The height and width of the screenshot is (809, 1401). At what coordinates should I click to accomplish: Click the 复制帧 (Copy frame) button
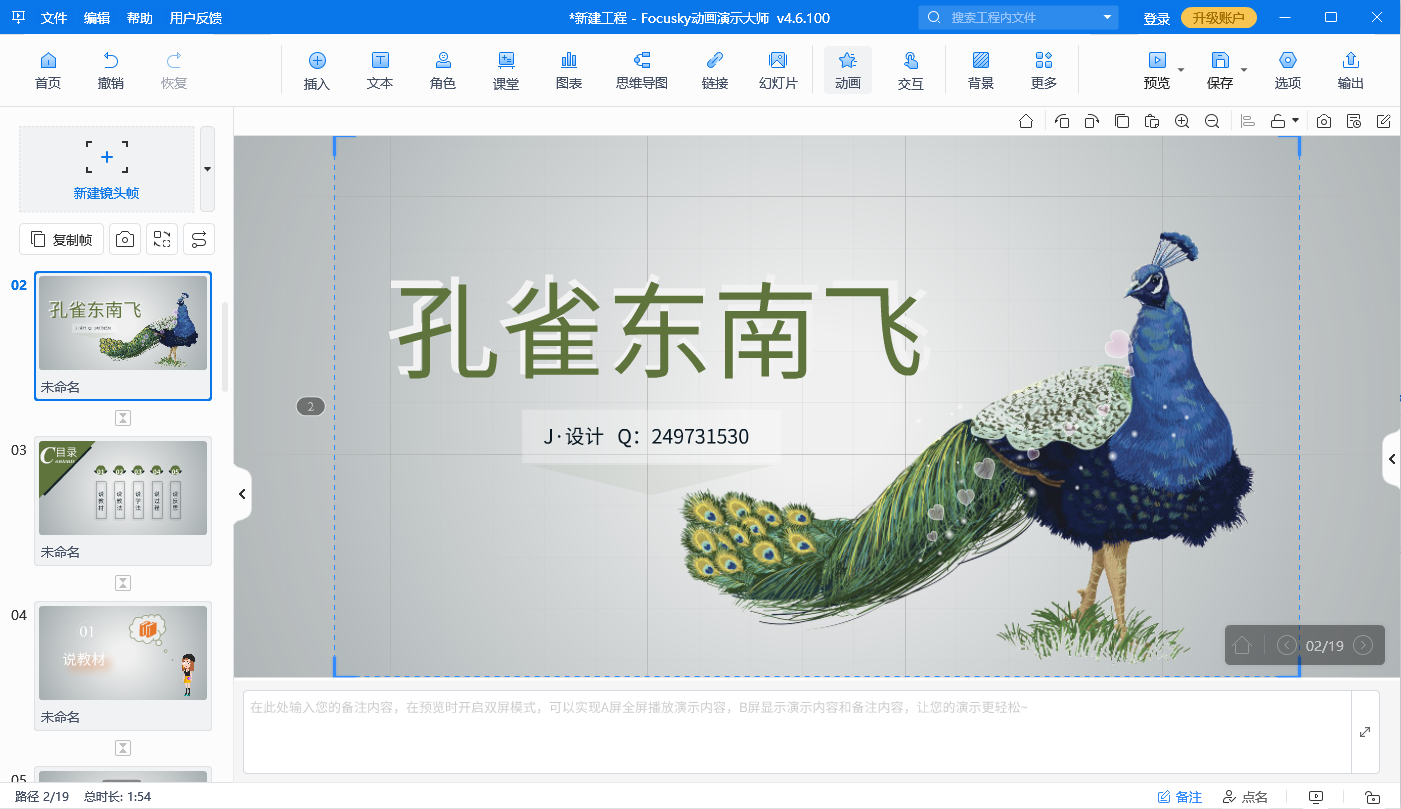point(61,239)
